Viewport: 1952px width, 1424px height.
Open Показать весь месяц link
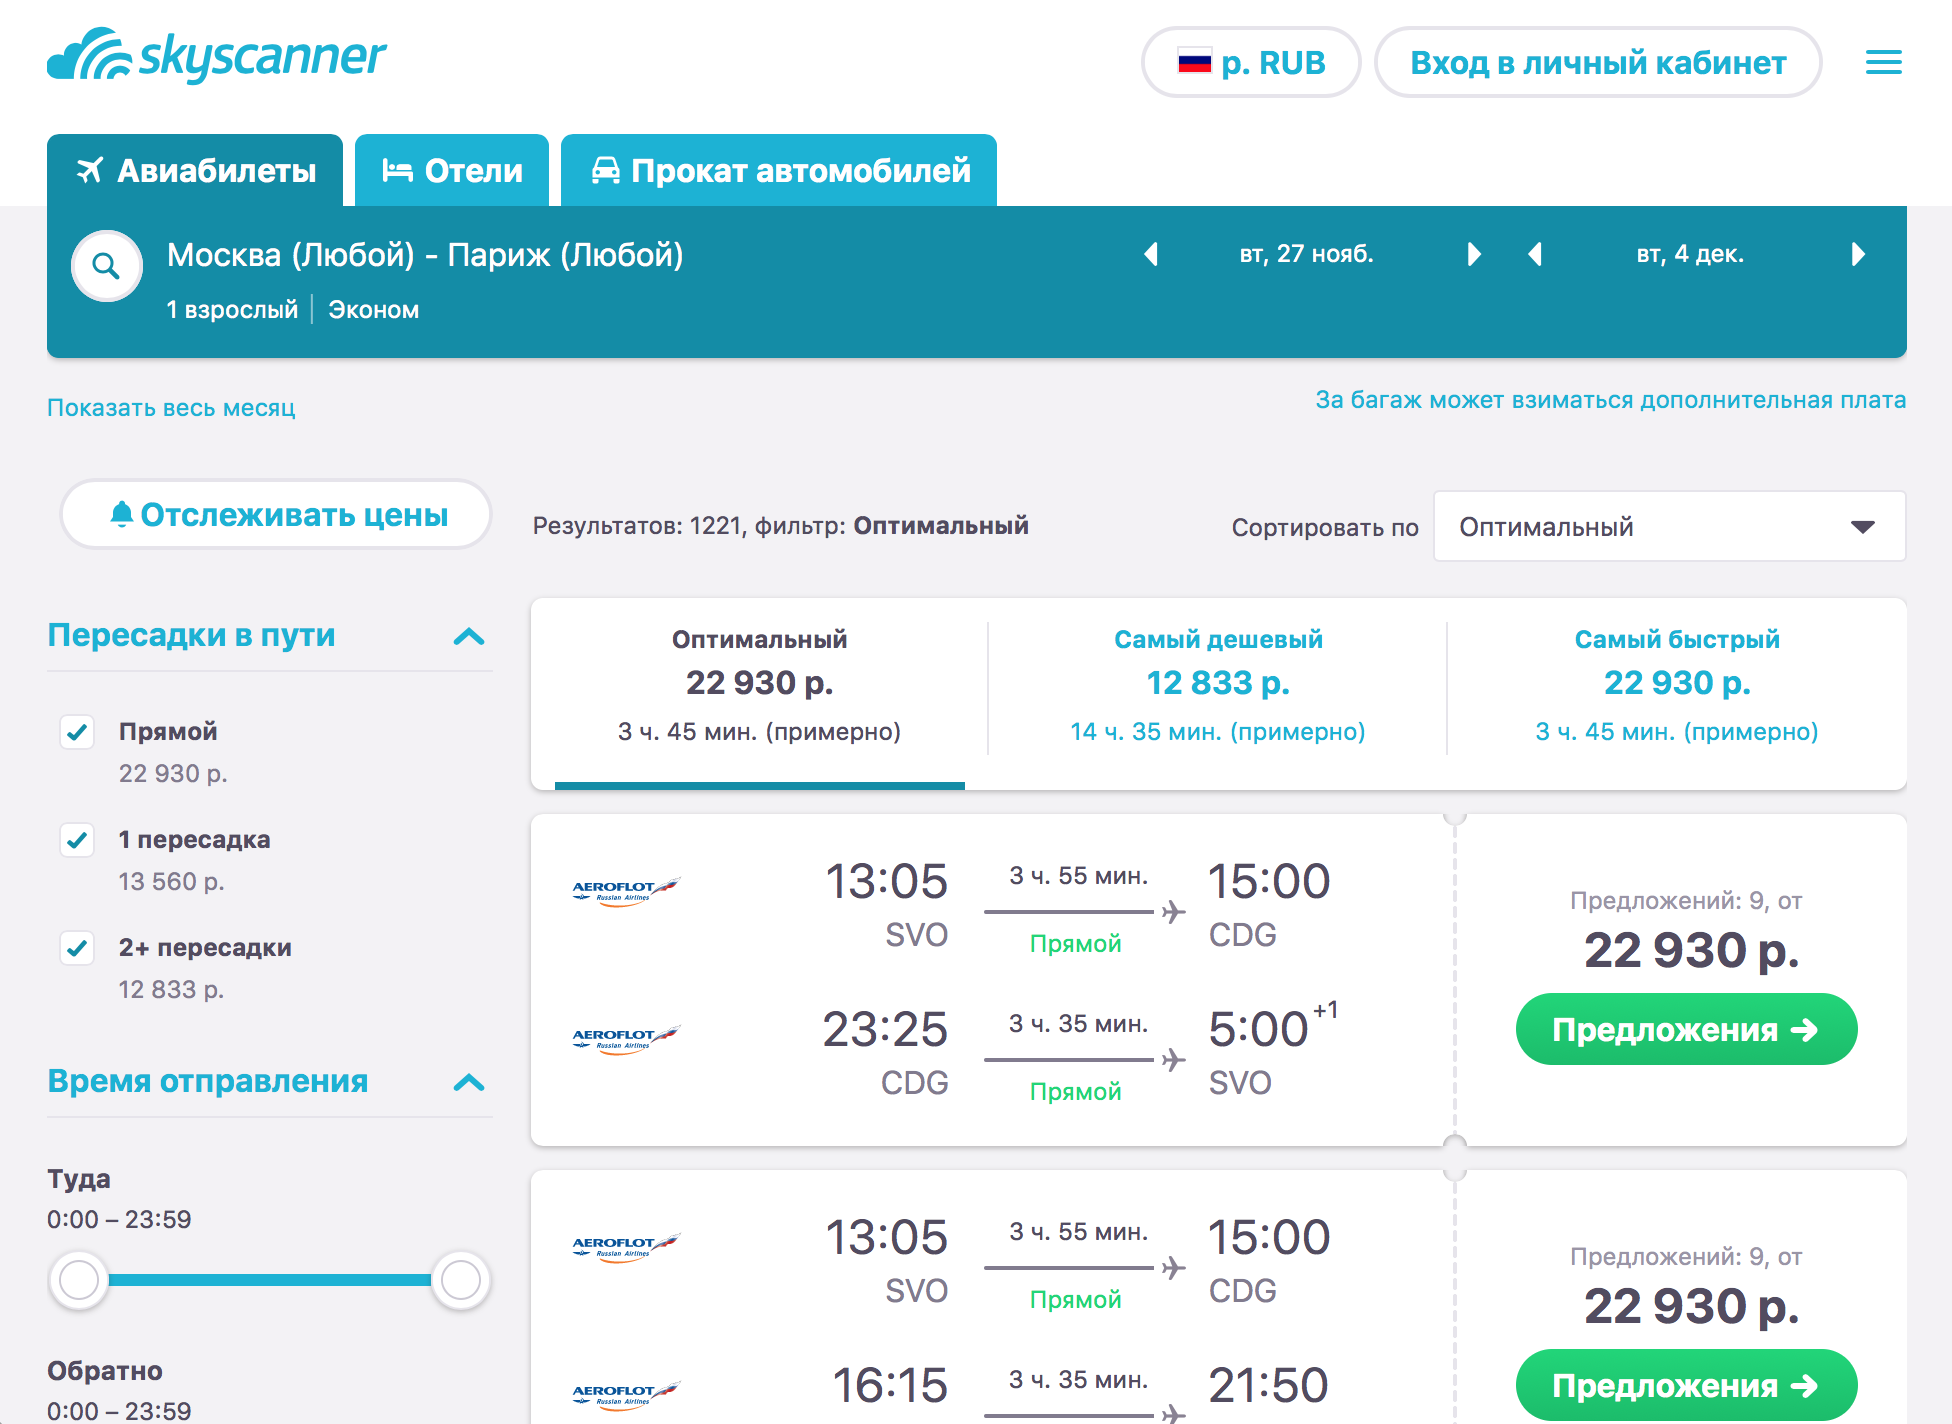pos(171,408)
